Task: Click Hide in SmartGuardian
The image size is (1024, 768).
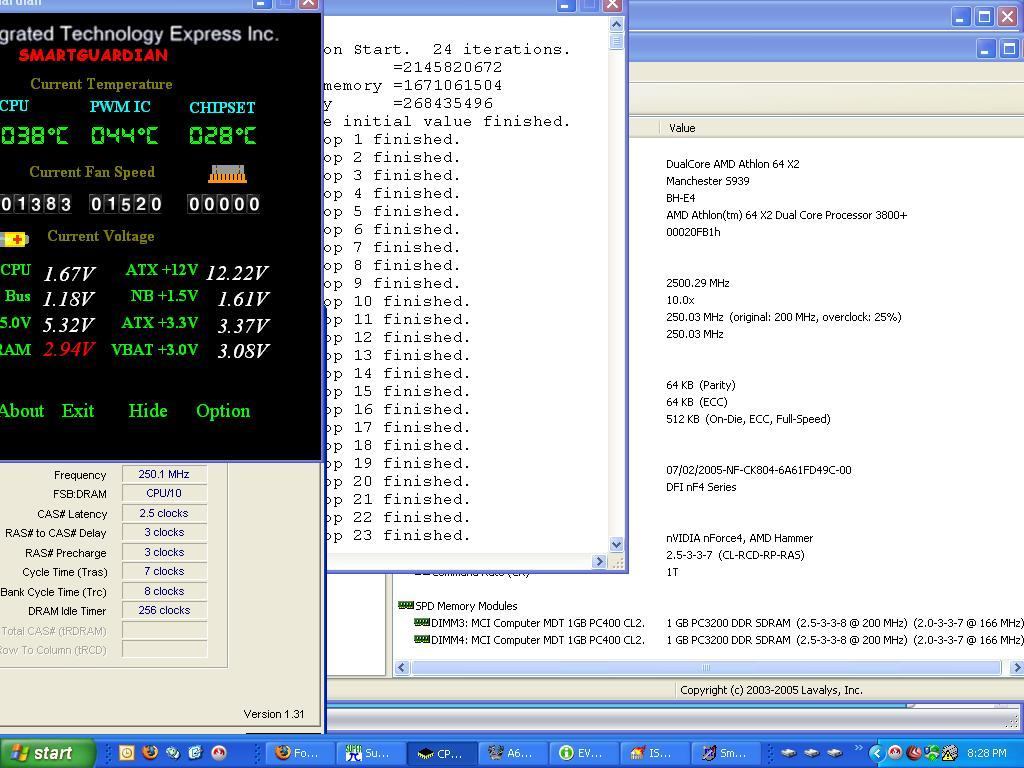Action: pyautogui.click(x=148, y=411)
